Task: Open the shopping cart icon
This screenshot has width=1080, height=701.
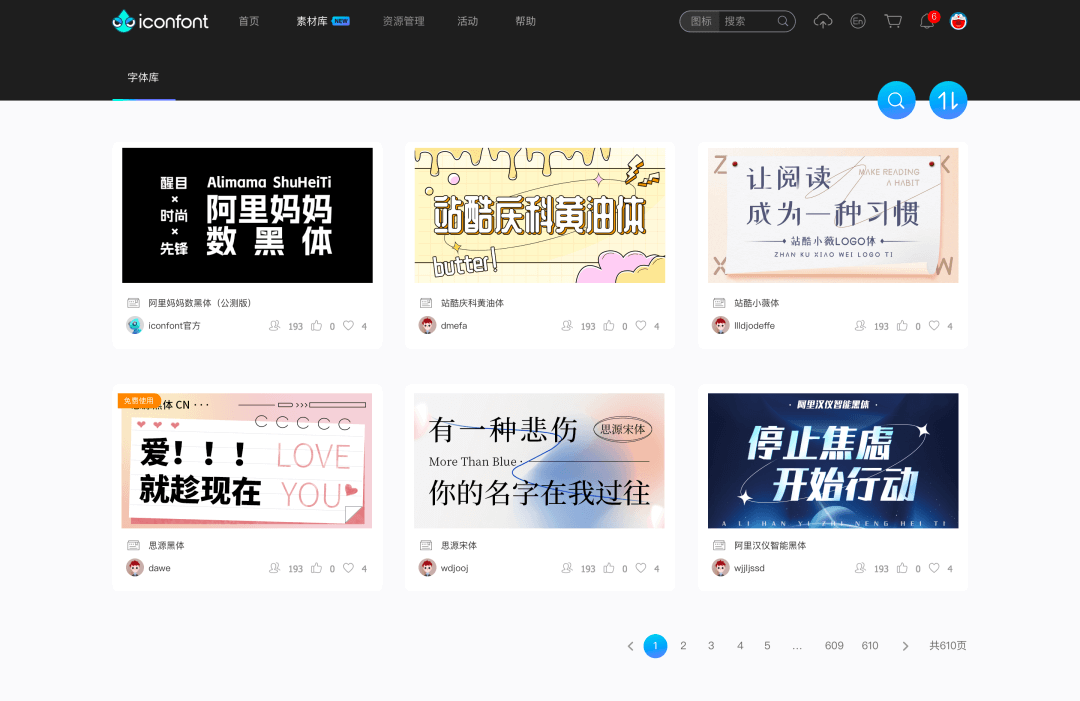Action: [893, 21]
